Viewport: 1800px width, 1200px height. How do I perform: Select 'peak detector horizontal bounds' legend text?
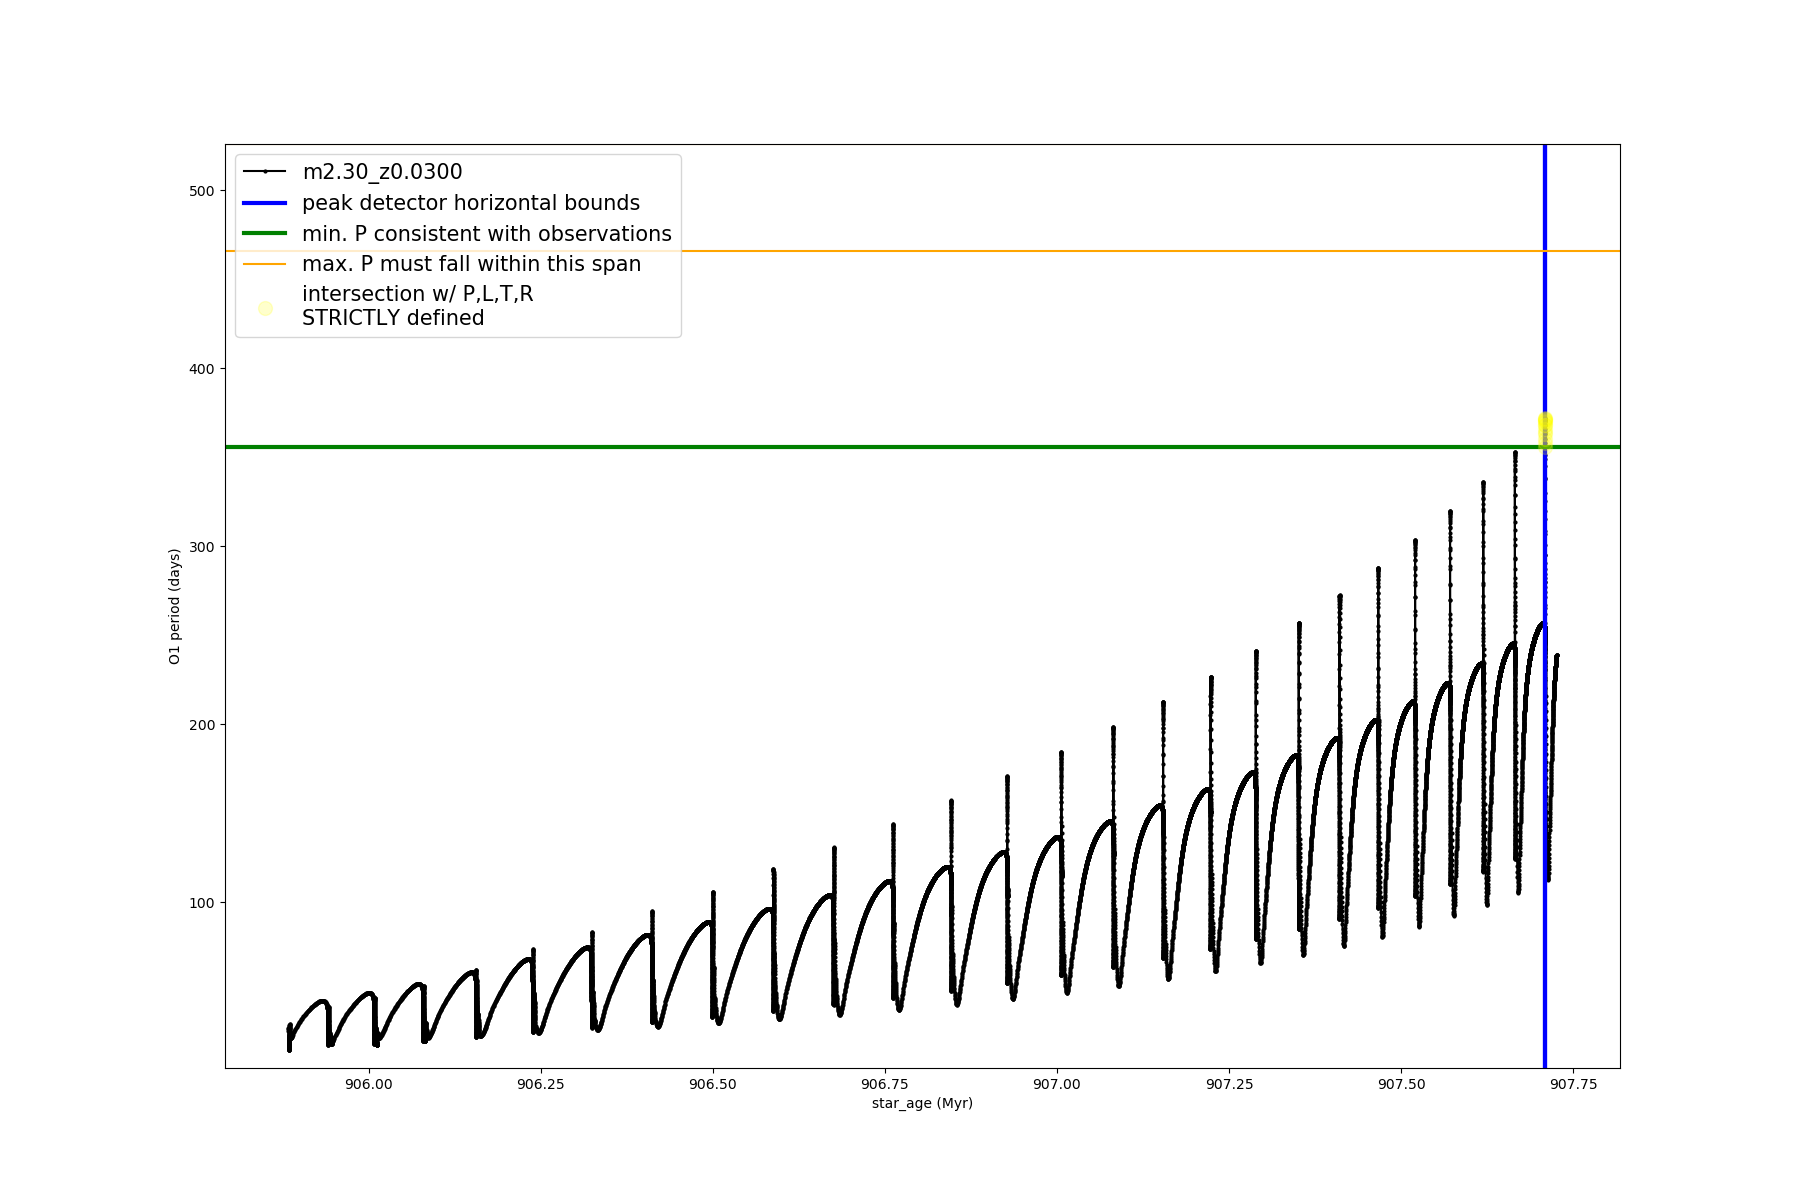pyautogui.click(x=470, y=203)
